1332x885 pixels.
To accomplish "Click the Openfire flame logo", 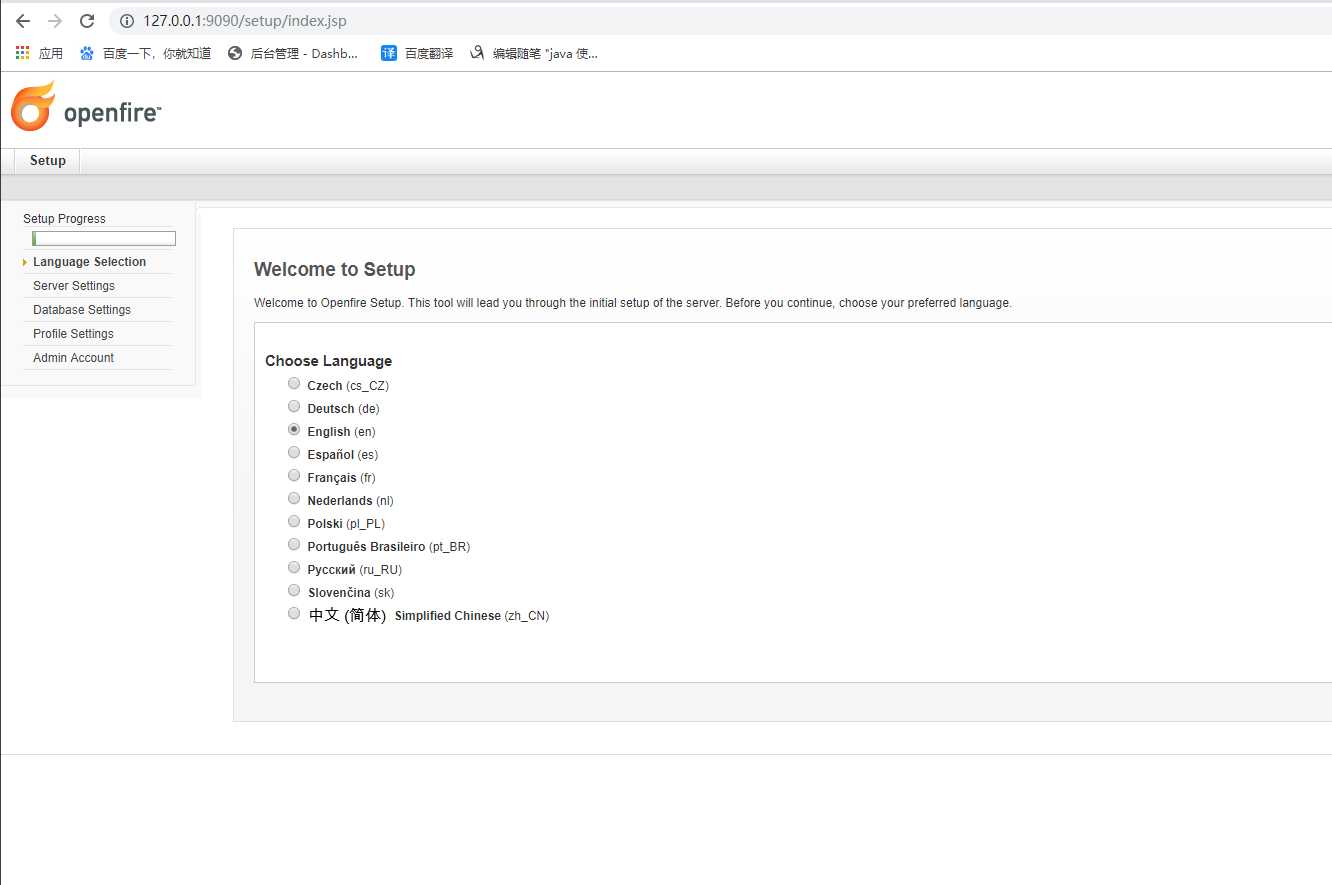I will 32,107.
